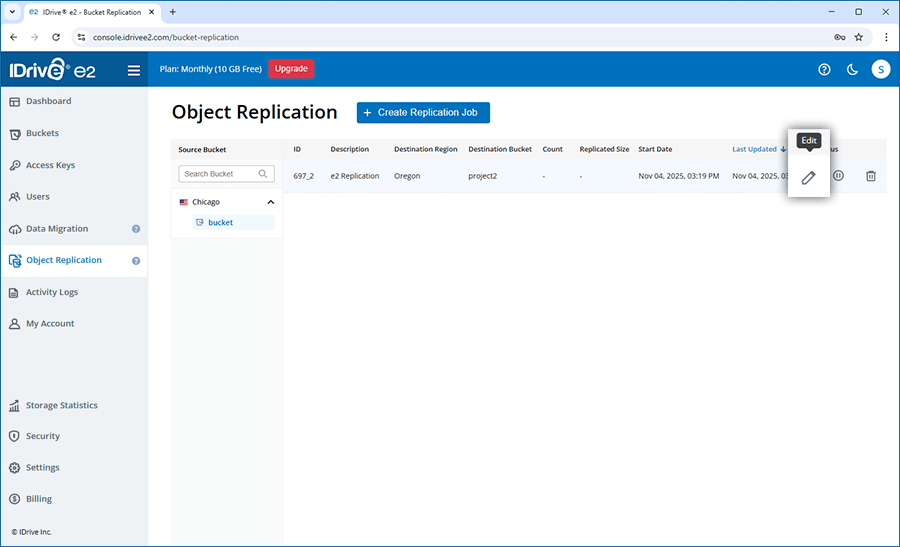The height and width of the screenshot is (547, 900).
Task: Select the bucket under Chicago
Action: pyautogui.click(x=220, y=222)
